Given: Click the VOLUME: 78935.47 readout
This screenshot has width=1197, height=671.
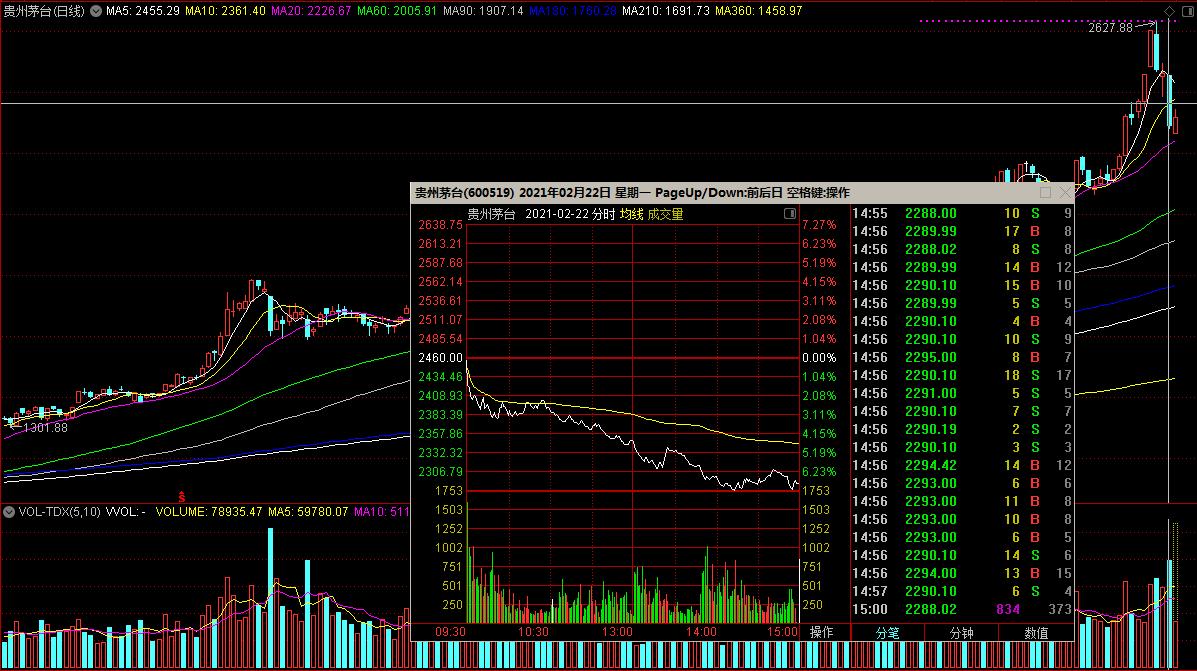Looking at the screenshot, I should 209,511.
